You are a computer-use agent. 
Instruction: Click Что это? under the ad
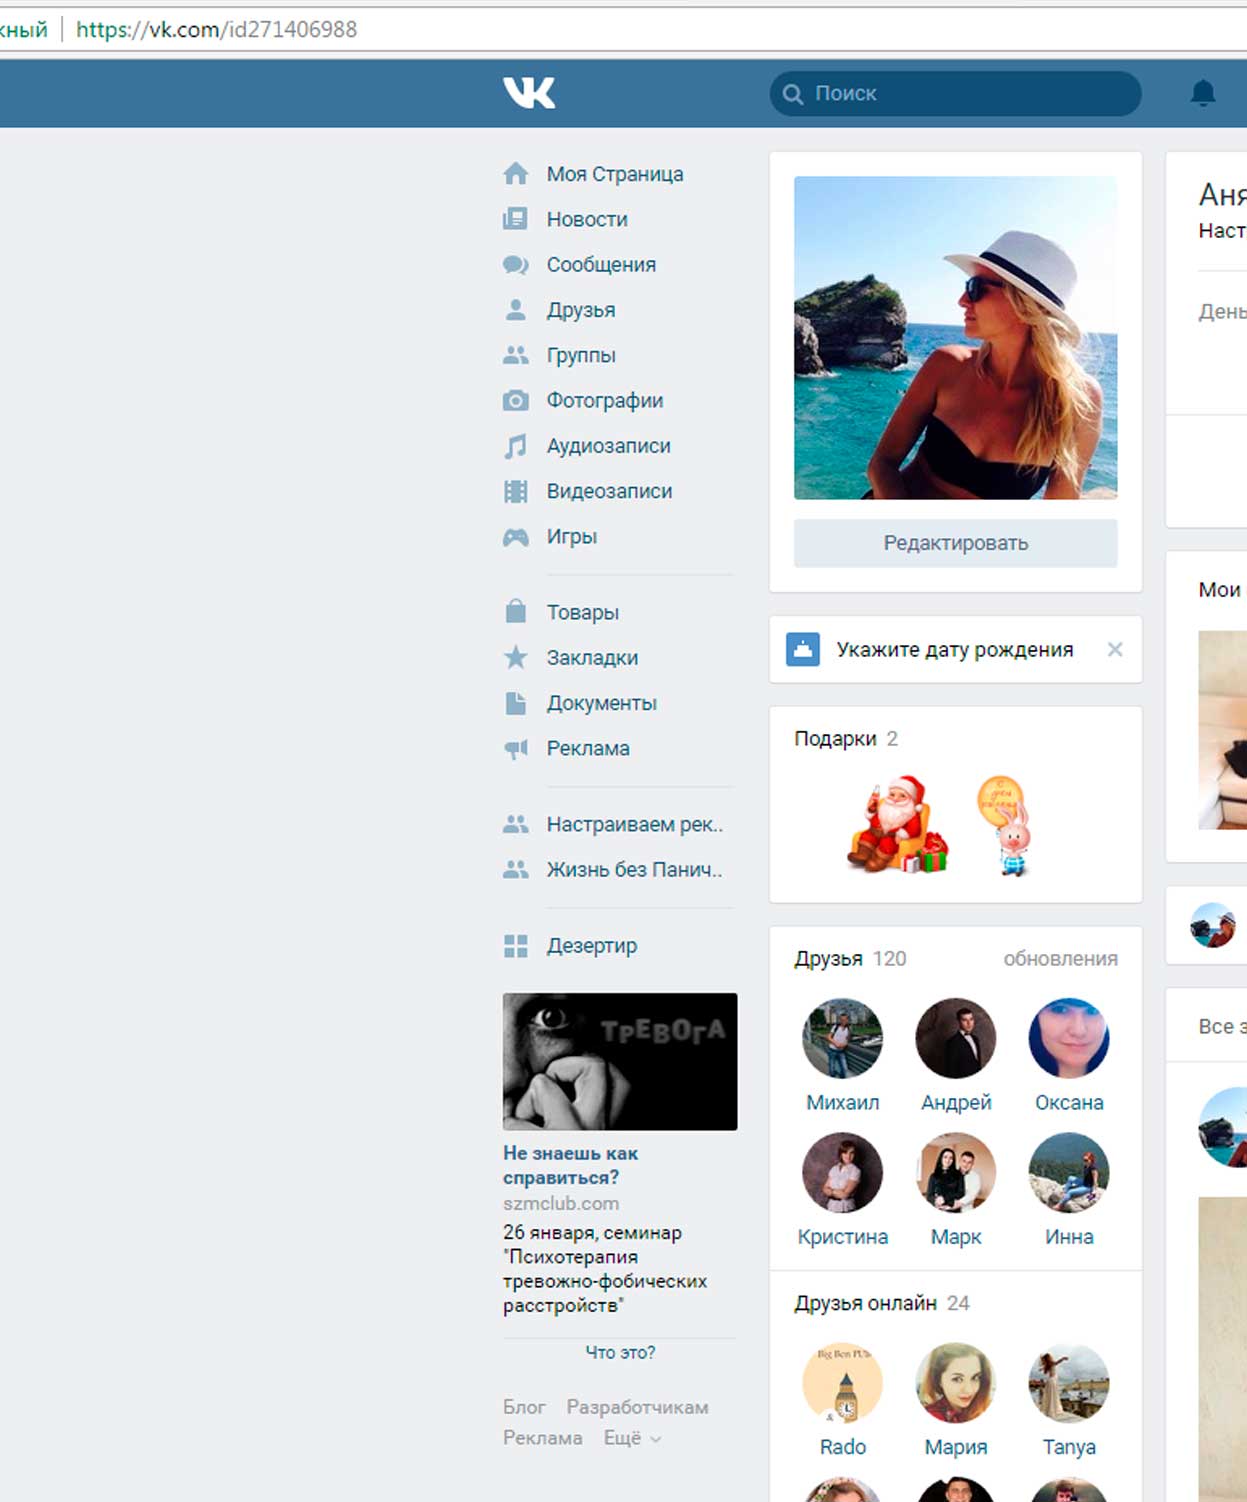pos(620,1353)
